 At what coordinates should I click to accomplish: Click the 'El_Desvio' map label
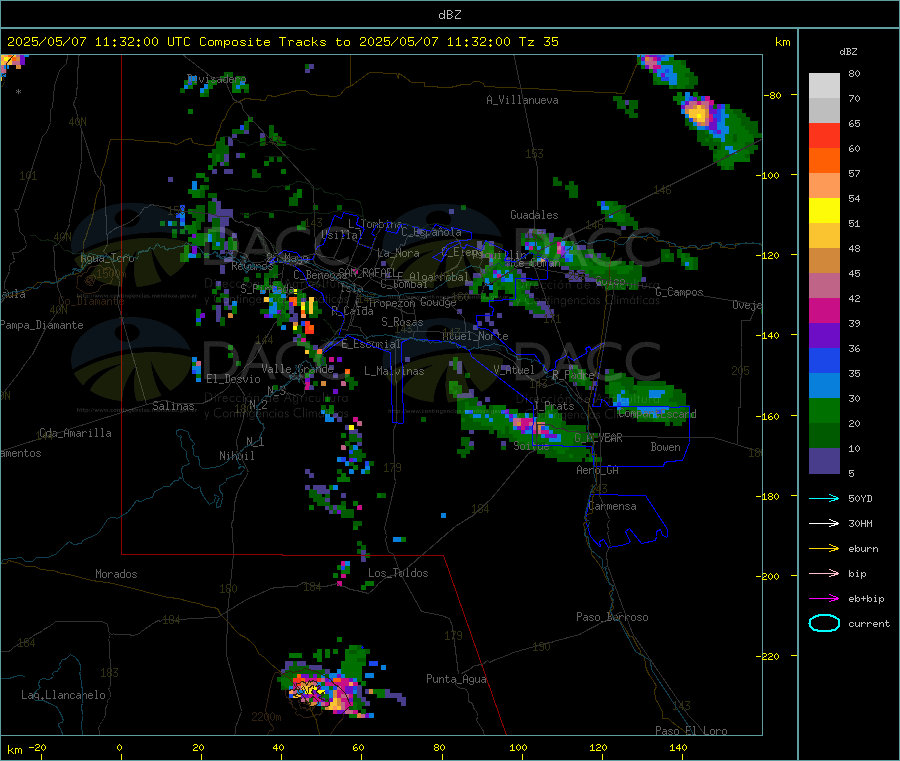pos(233,379)
